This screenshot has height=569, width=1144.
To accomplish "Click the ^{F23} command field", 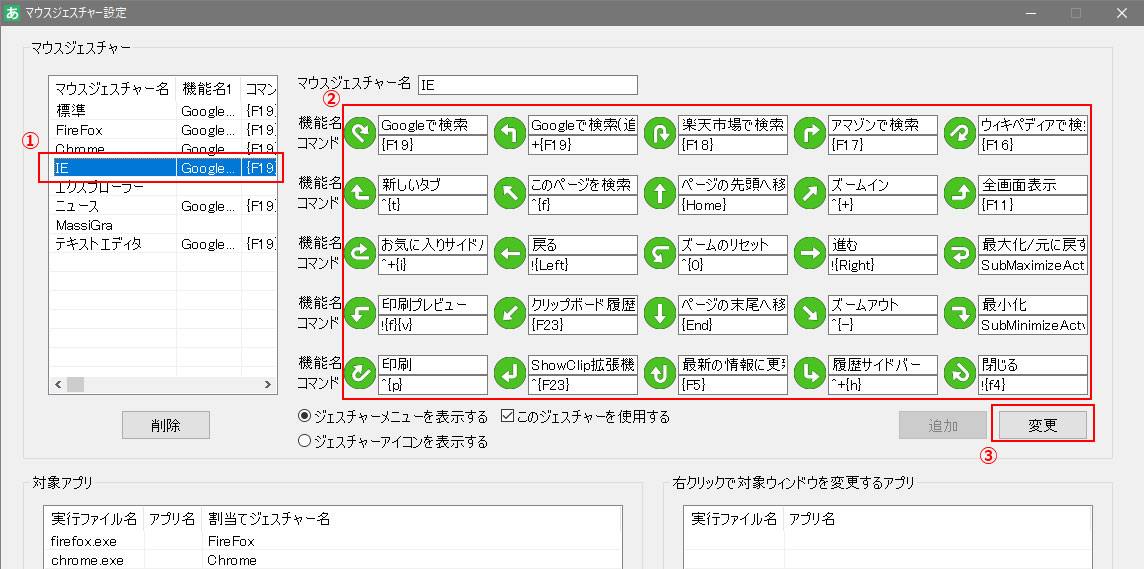I will [584, 384].
